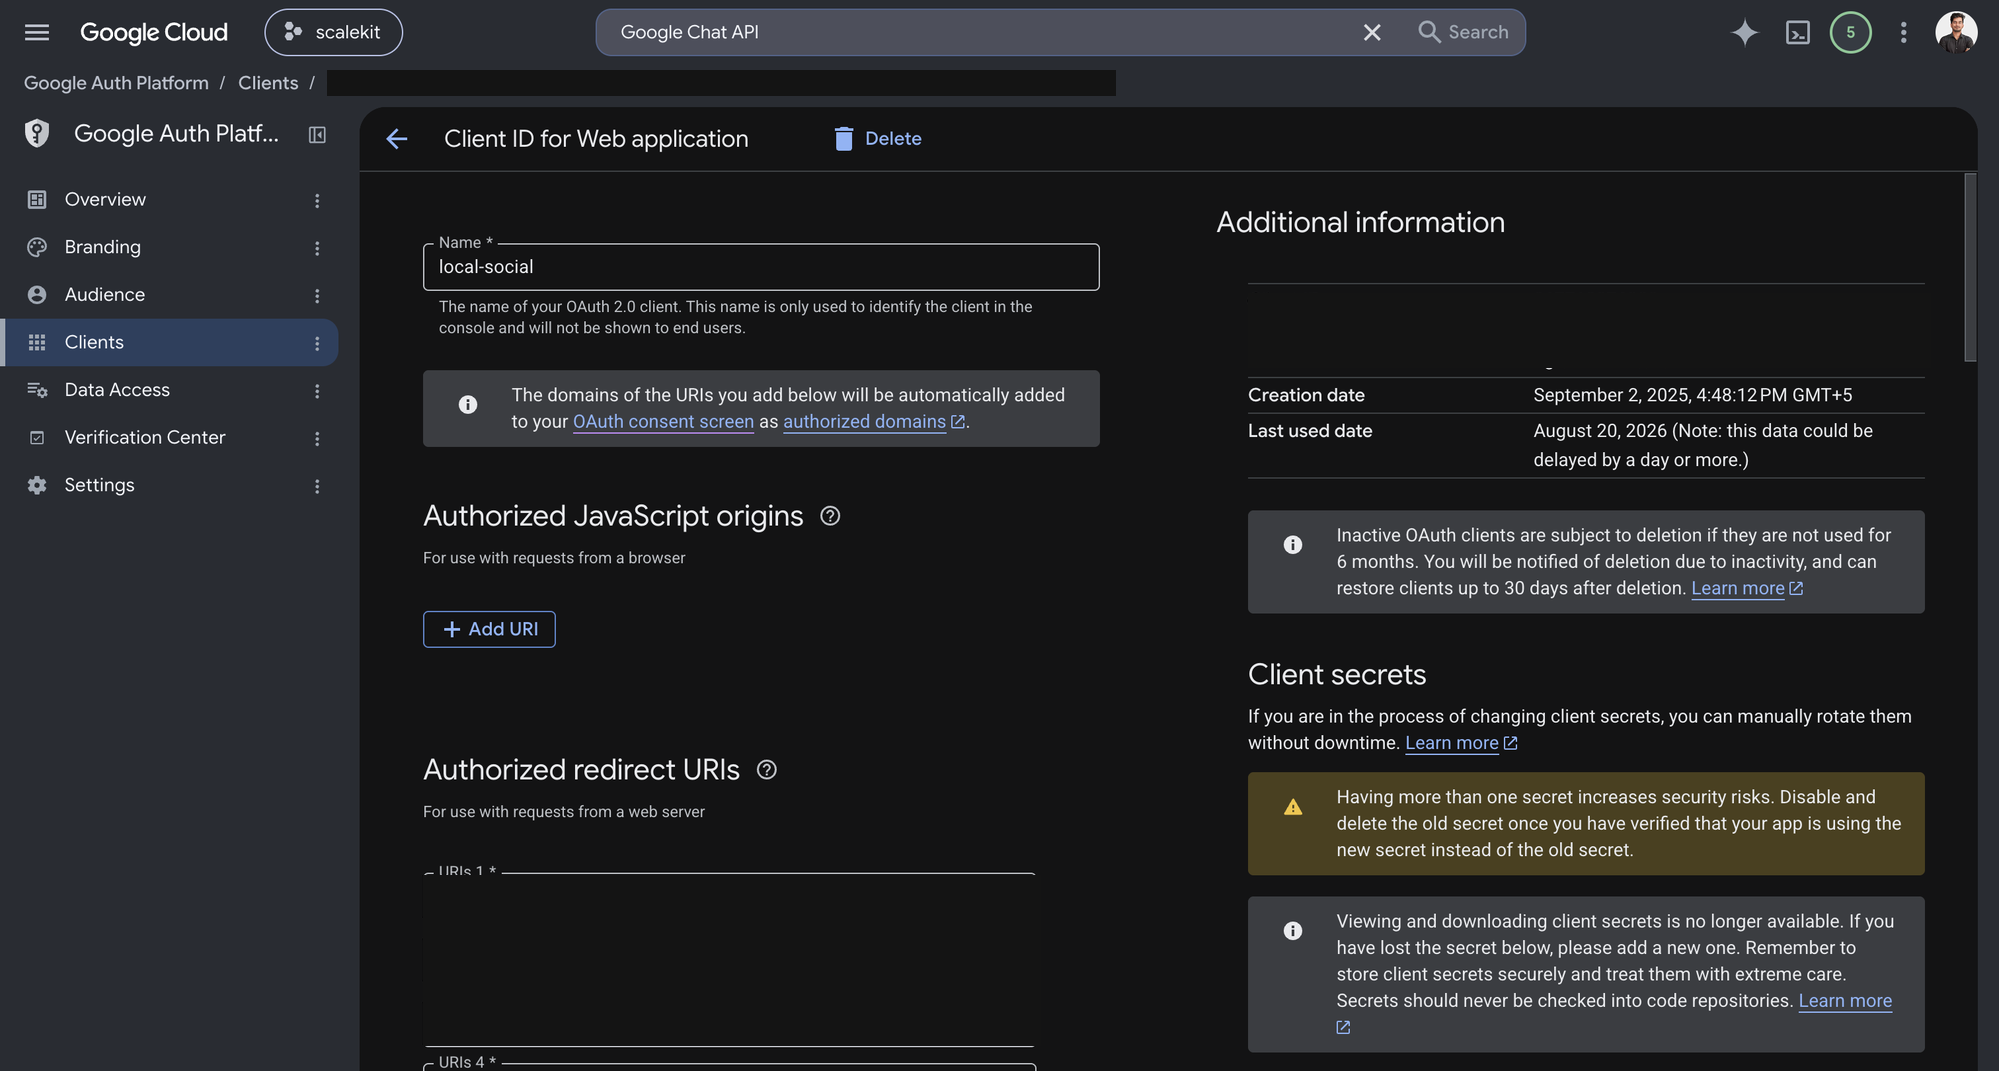Follow the OAuth consent screen link
This screenshot has width=1999, height=1071.
[x=663, y=422]
